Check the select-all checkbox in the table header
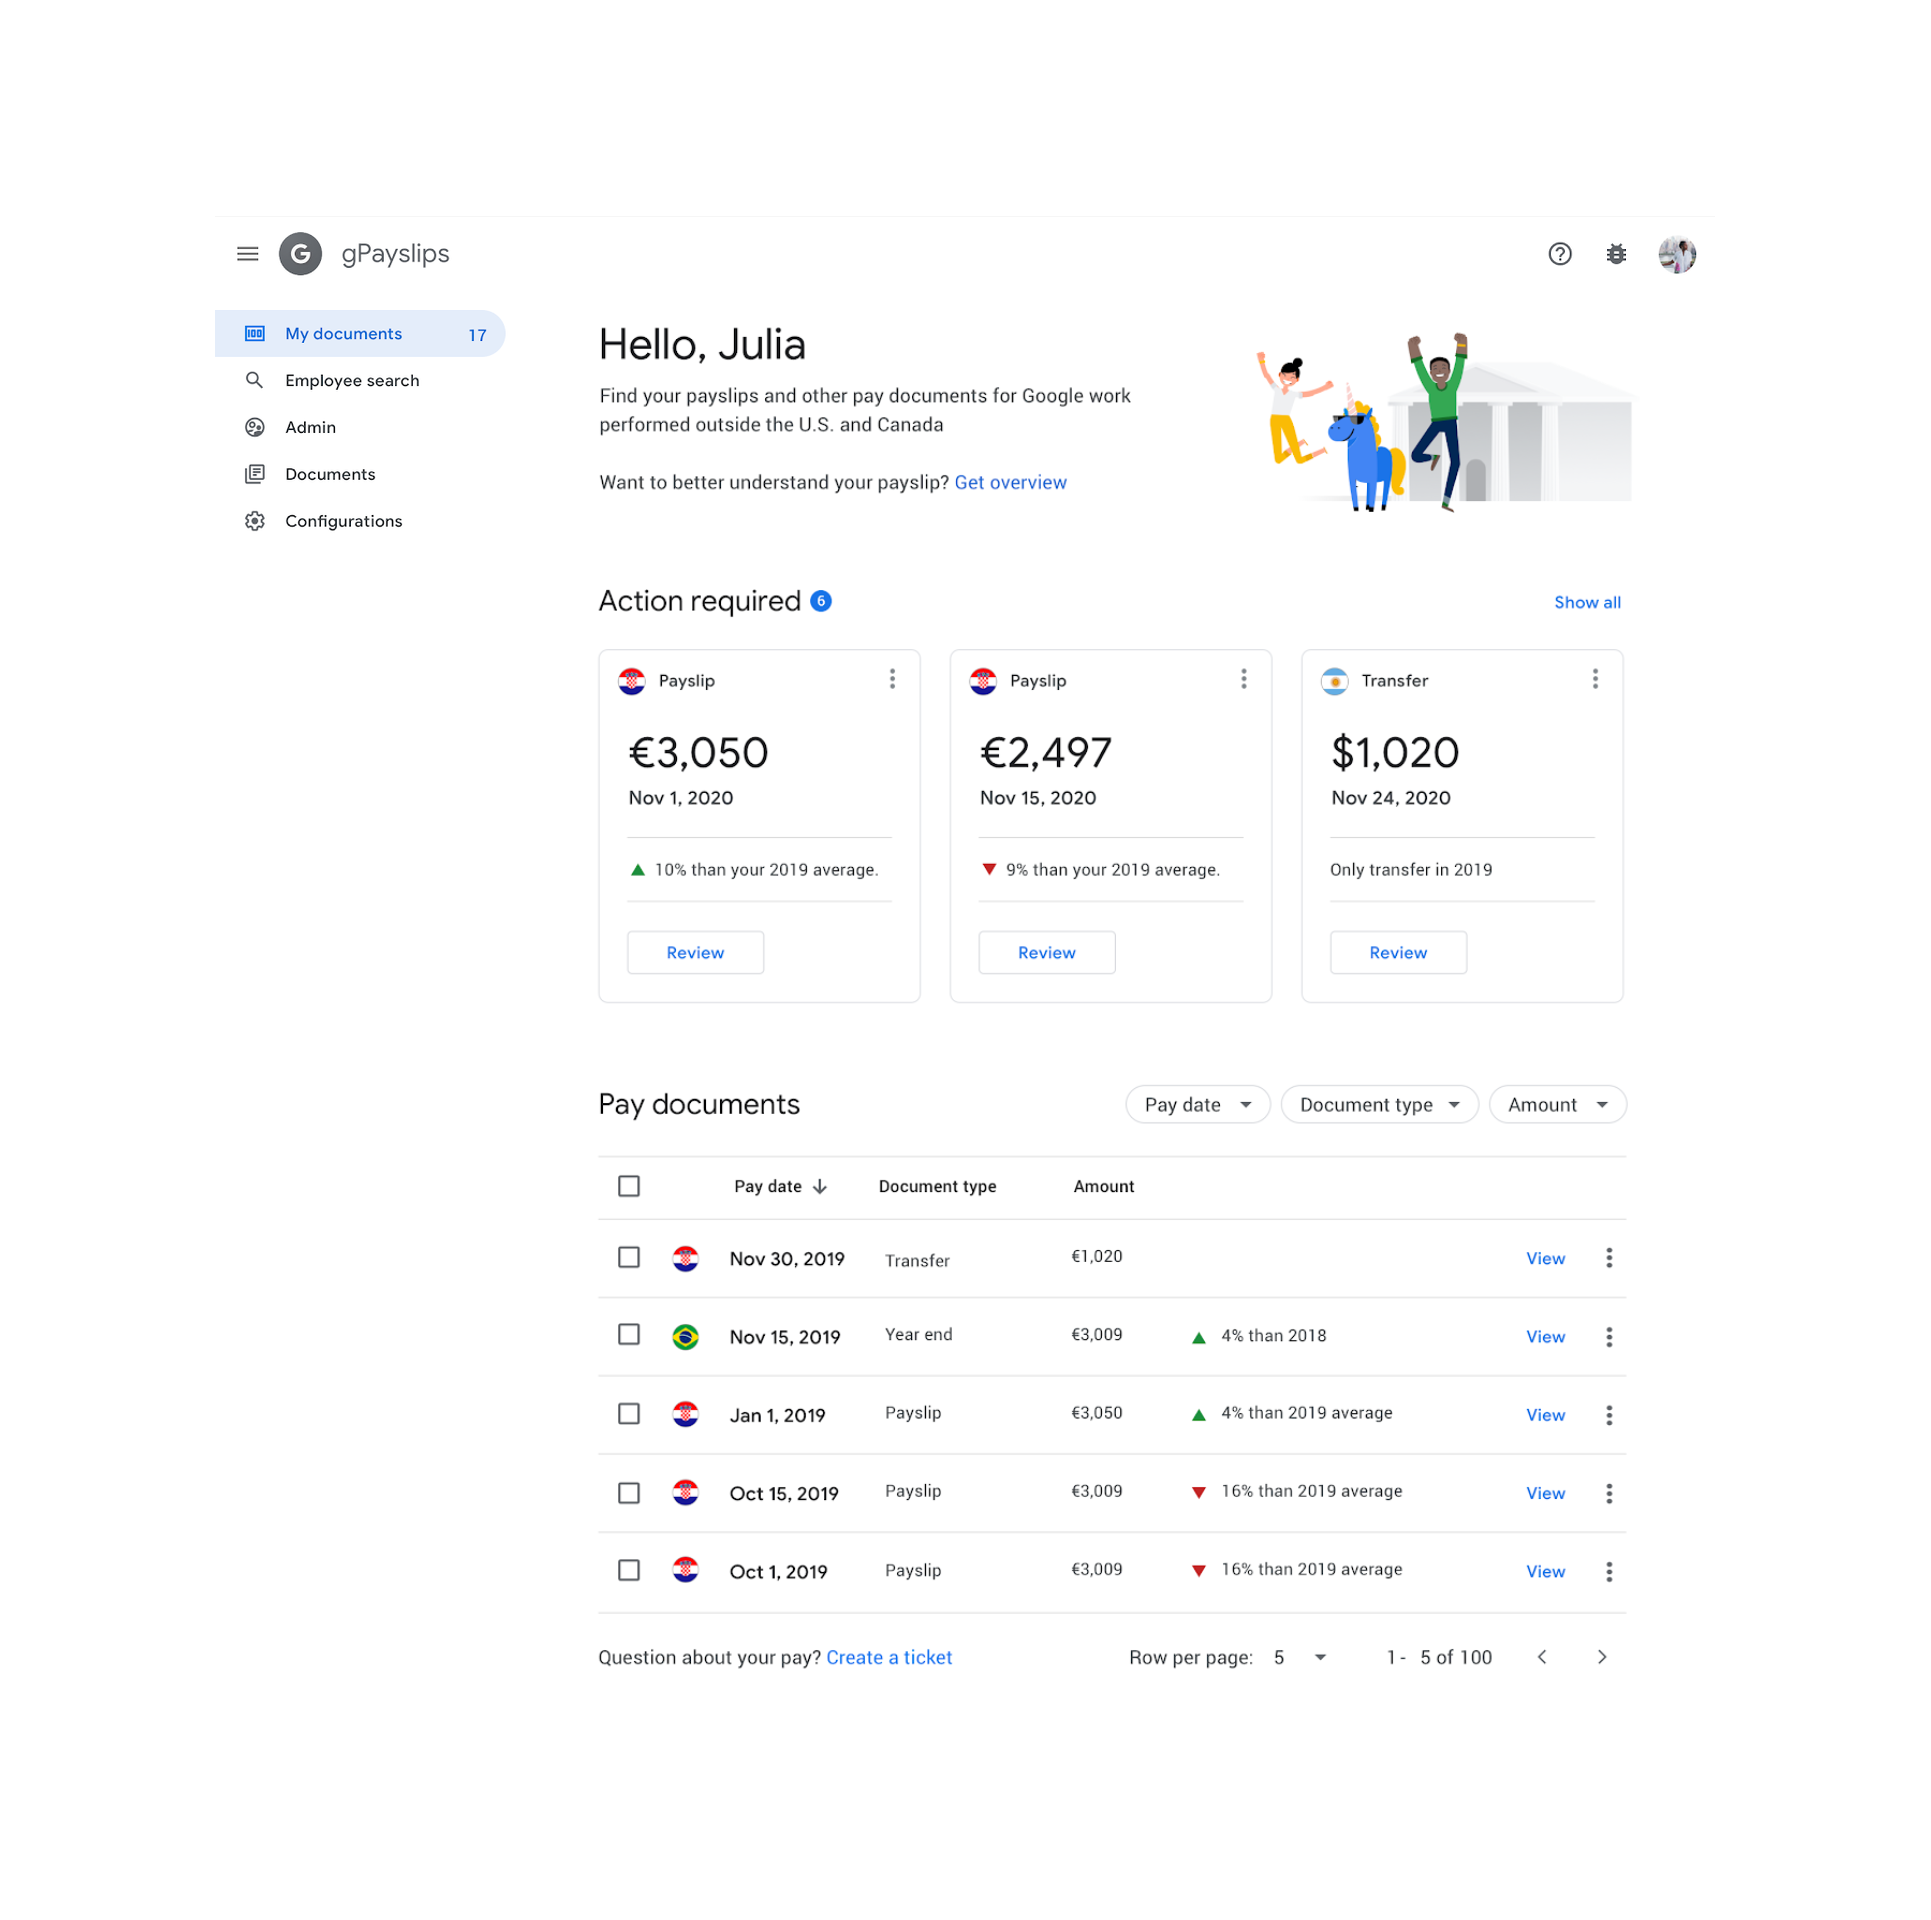Screen dimensions: 1931x1920 coord(629,1186)
